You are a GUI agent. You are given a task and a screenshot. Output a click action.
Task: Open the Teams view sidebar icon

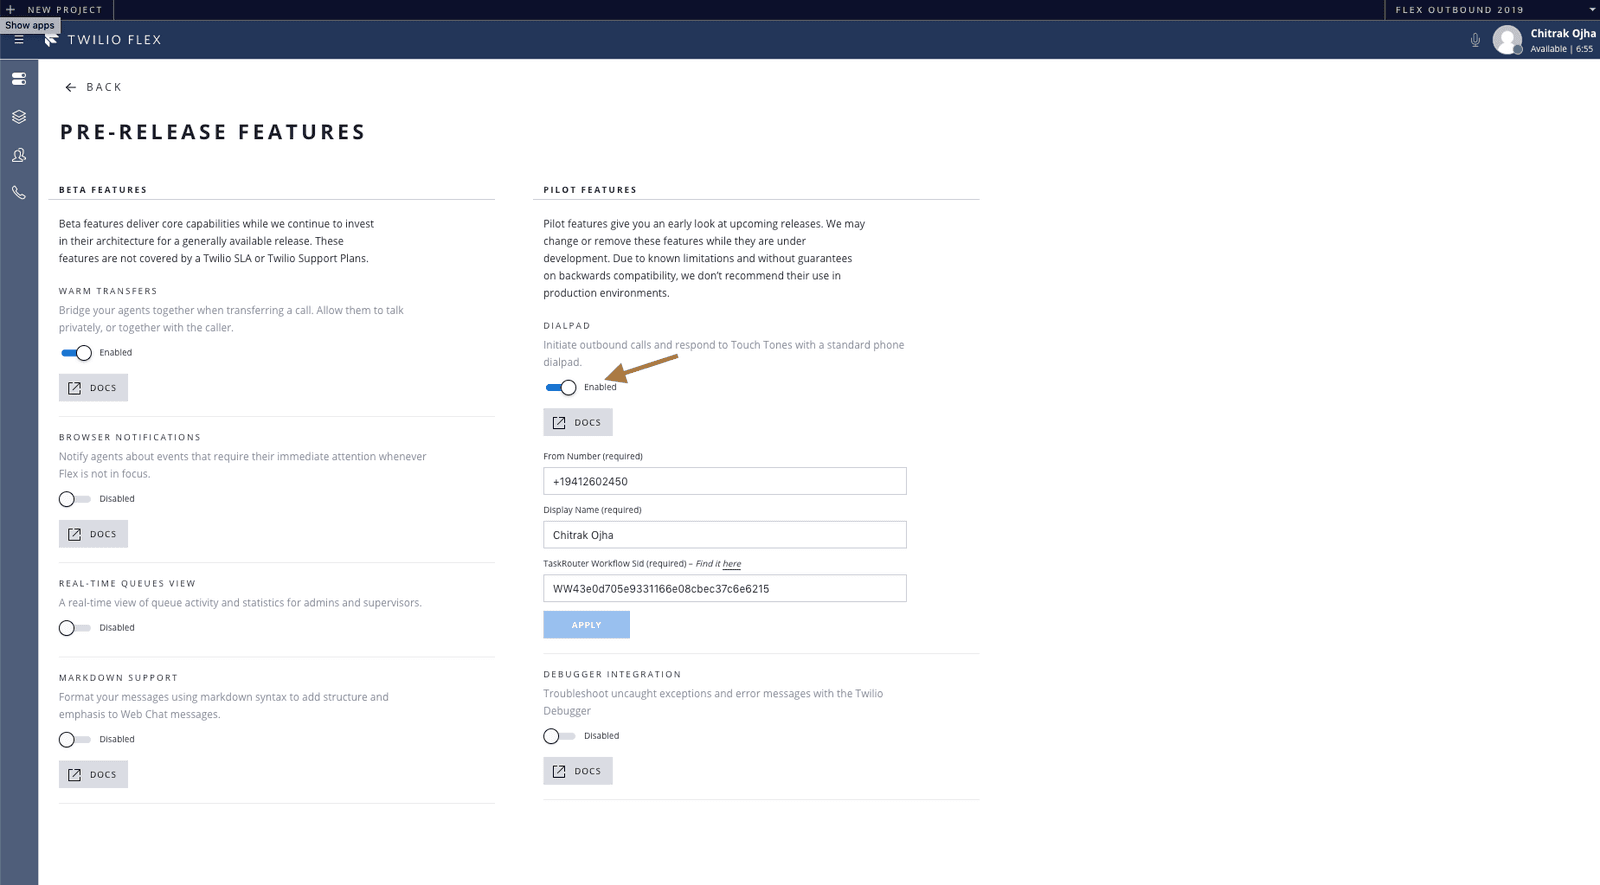19,155
